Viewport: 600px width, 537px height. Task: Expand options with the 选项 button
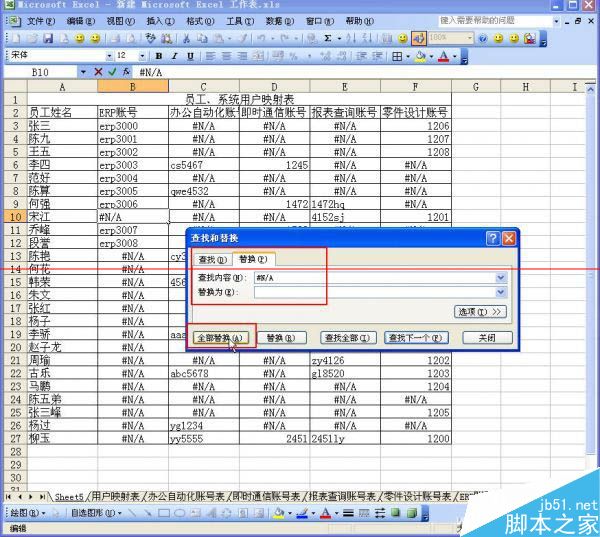(481, 312)
